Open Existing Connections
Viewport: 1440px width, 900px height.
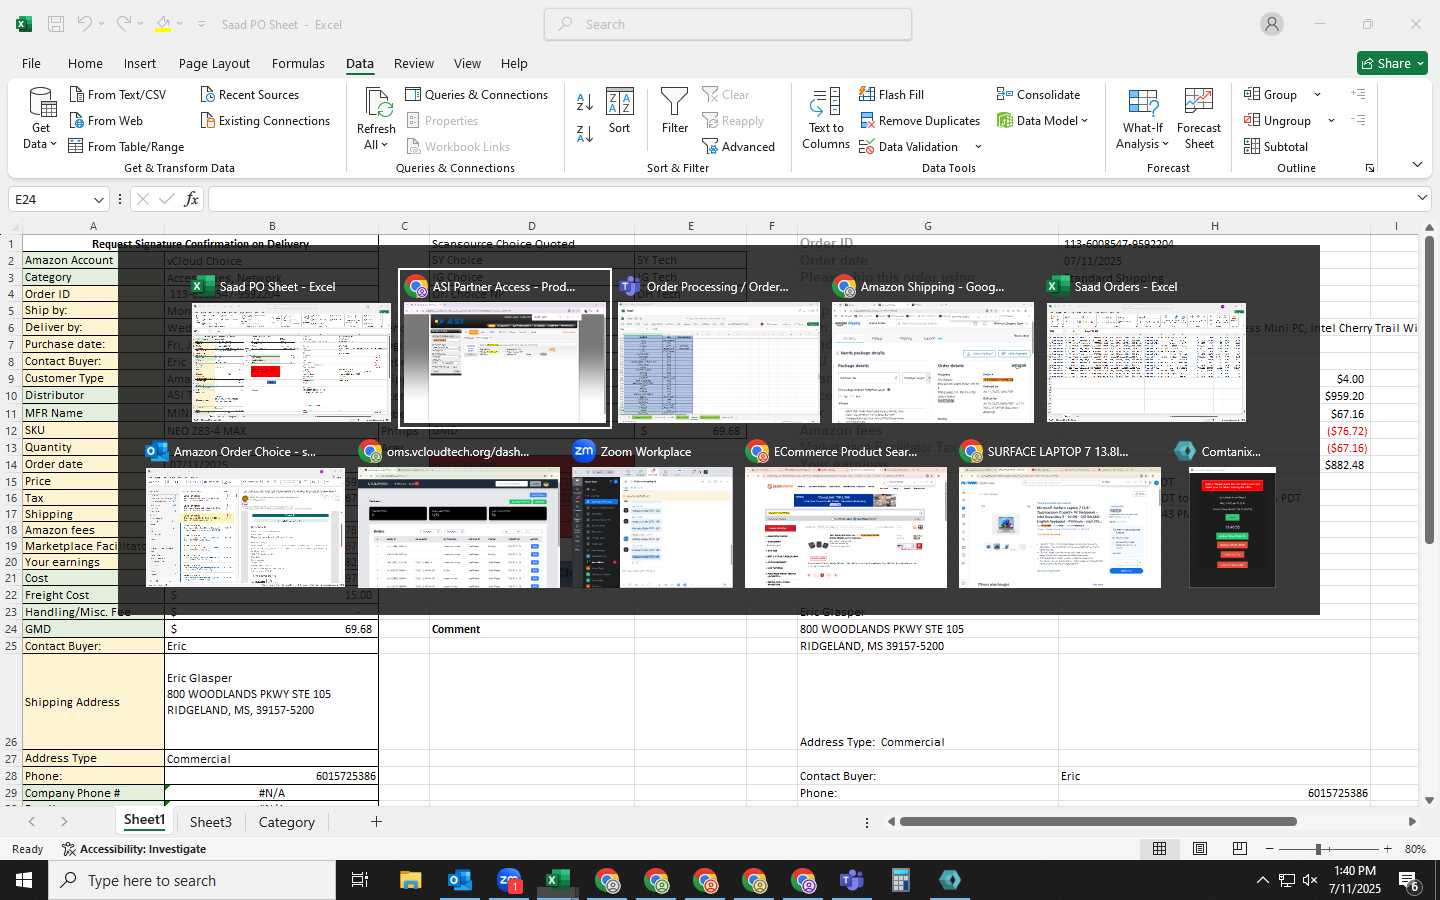(265, 121)
